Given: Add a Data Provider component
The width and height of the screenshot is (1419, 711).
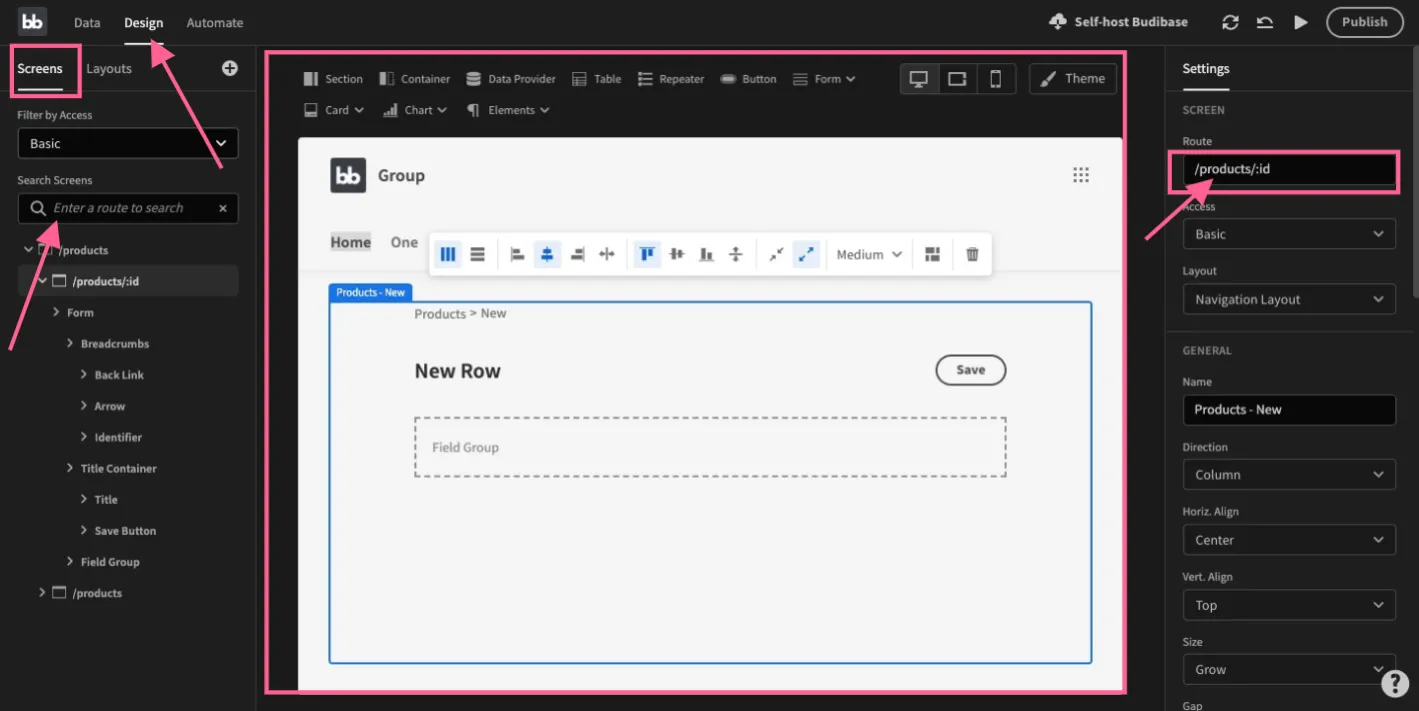Looking at the screenshot, I should [511, 79].
